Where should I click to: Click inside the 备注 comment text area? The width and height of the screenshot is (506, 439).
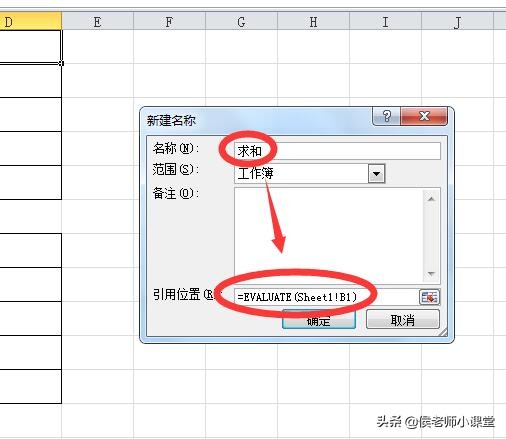[328, 236]
